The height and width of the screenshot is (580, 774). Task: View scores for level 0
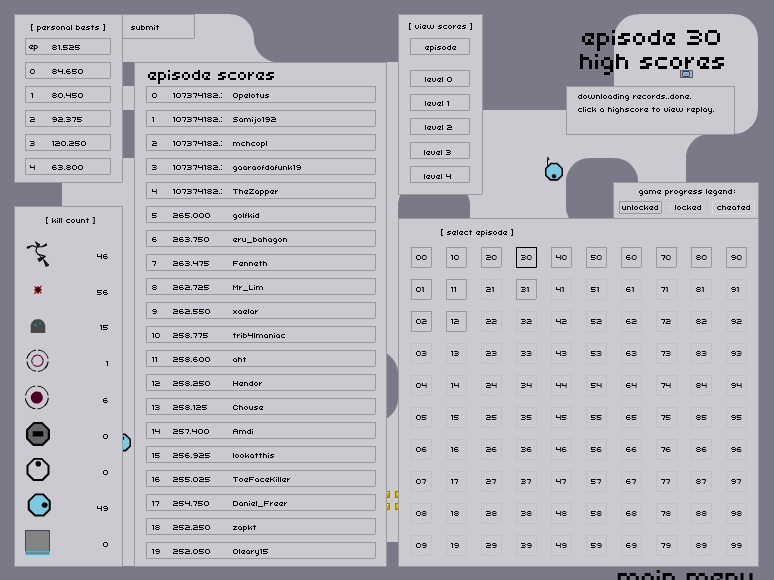(440, 79)
